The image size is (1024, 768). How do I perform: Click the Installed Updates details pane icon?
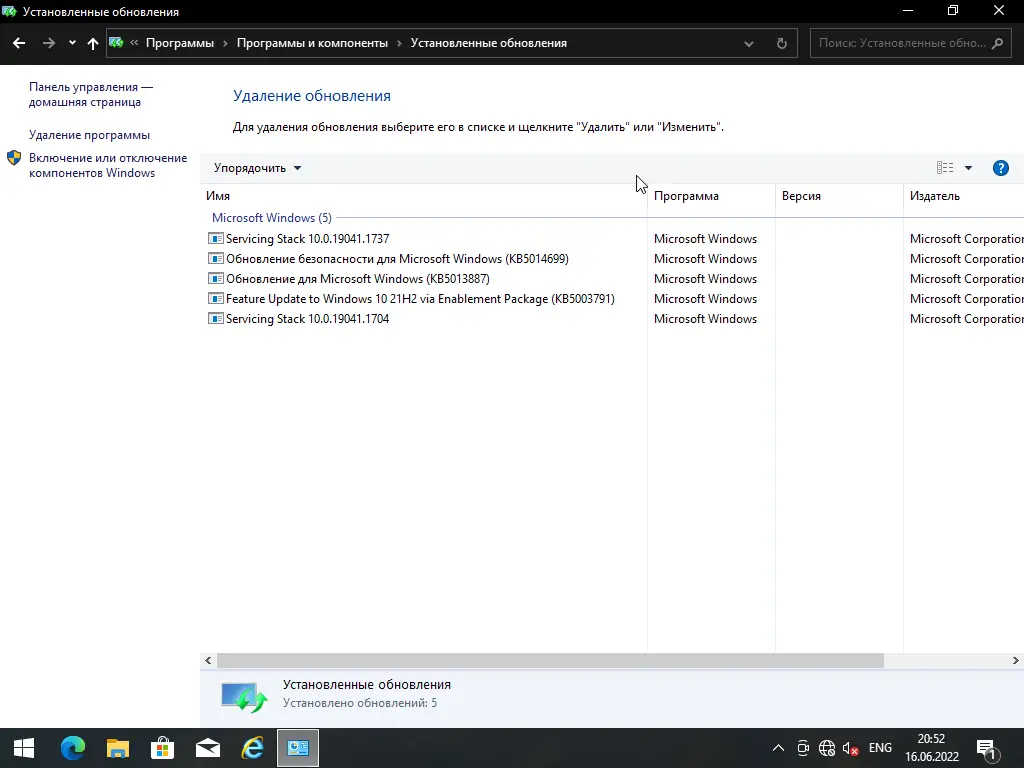[x=244, y=696]
